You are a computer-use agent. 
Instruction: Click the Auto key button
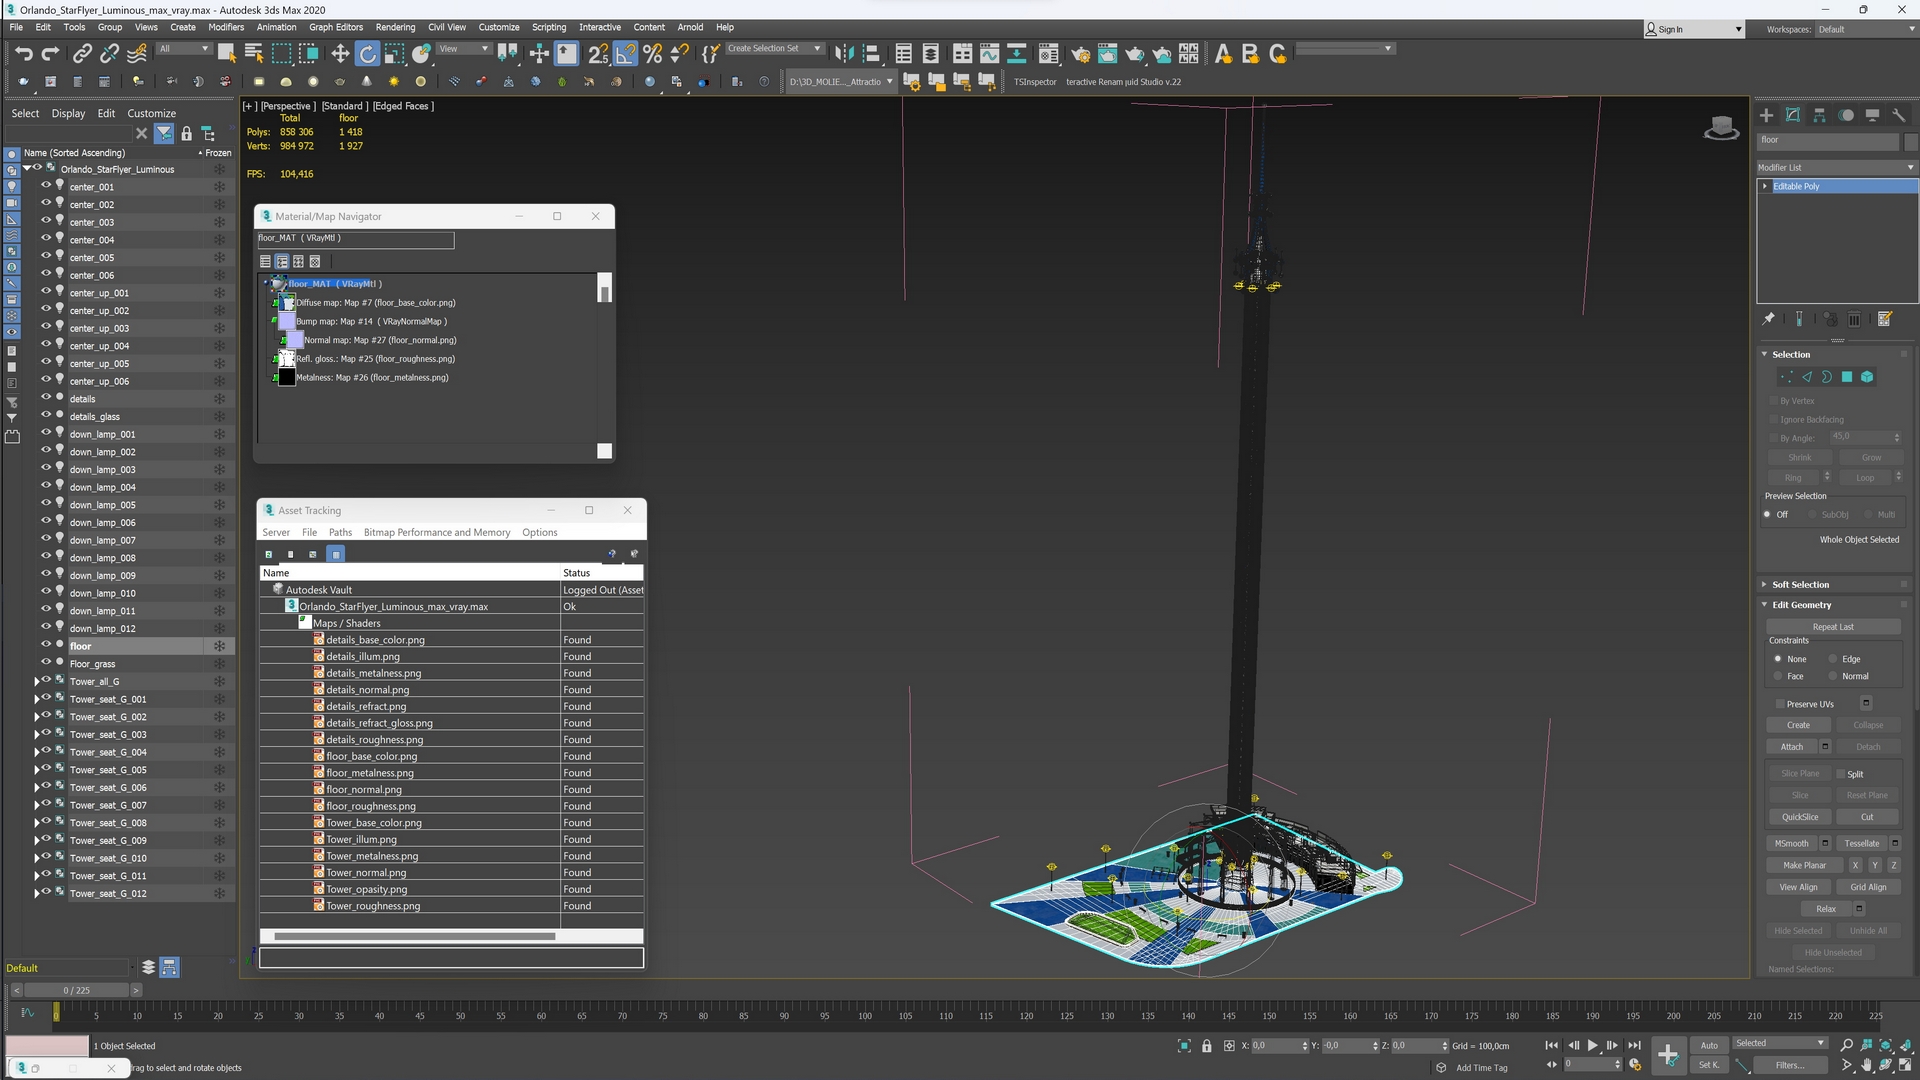[x=1709, y=1045]
